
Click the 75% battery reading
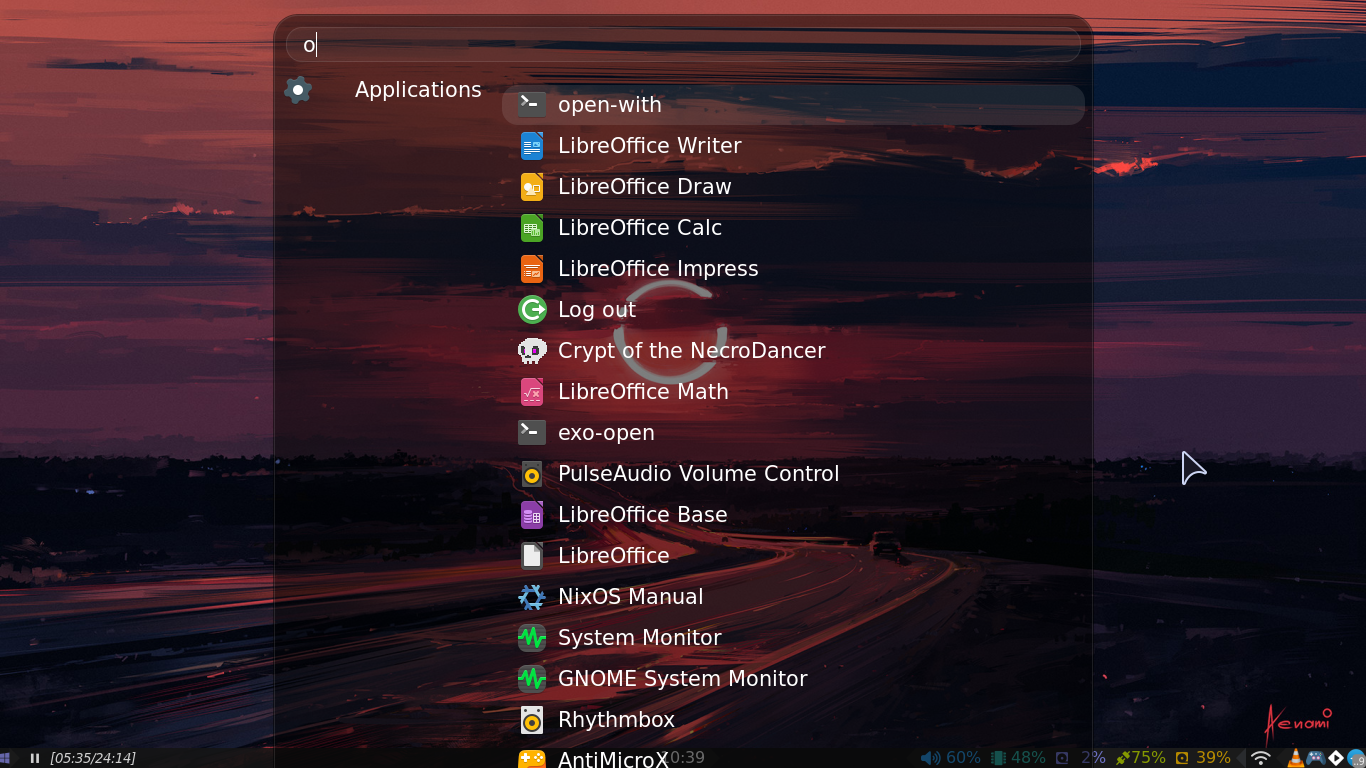coord(1148,758)
